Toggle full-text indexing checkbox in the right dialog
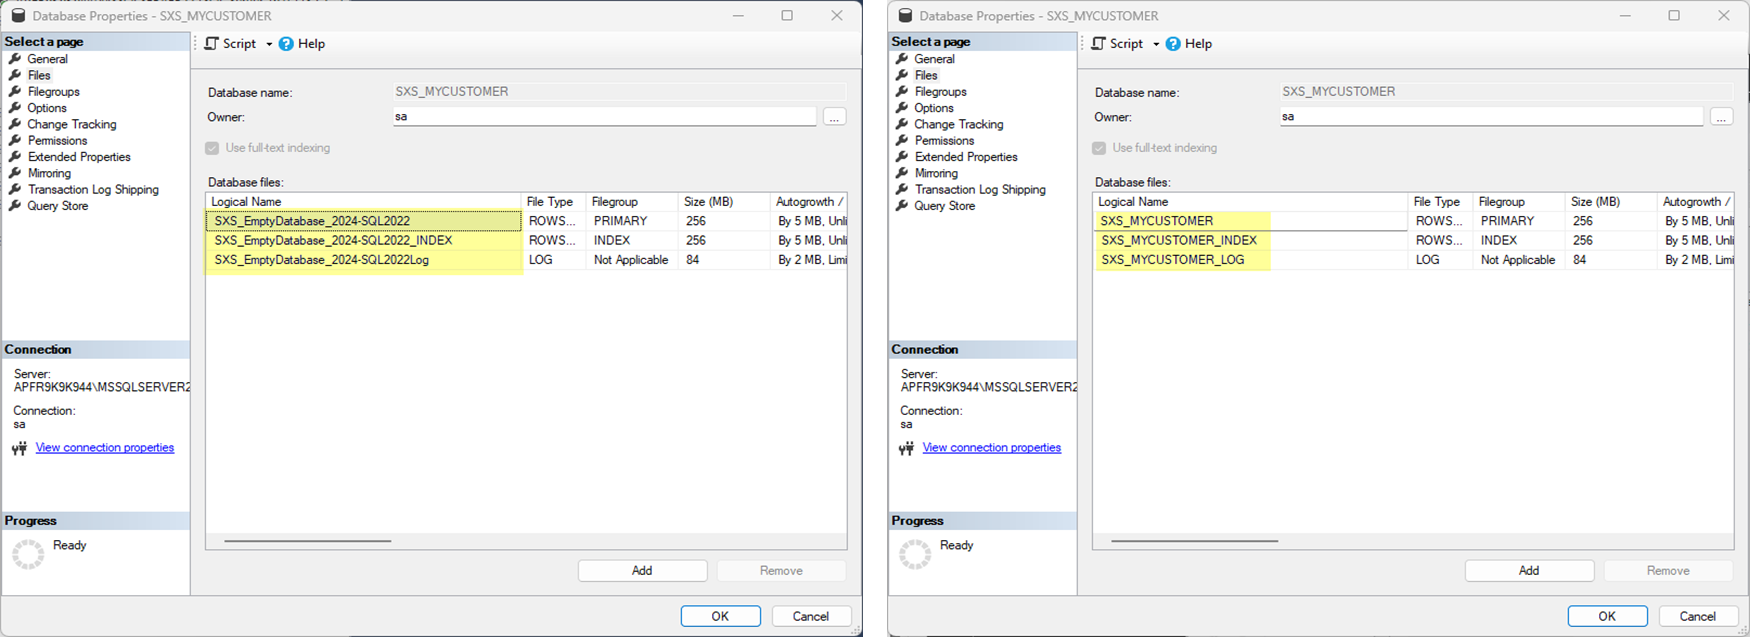The width and height of the screenshot is (1750, 637). pos(1099,148)
